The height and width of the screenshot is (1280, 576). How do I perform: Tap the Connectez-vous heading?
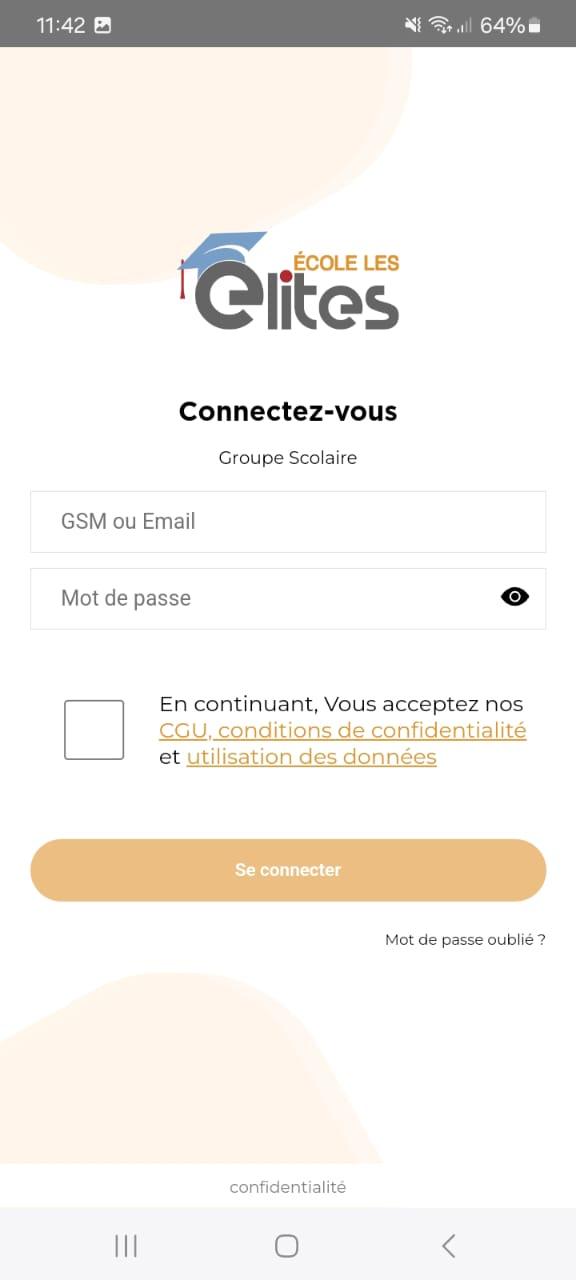point(288,411)
